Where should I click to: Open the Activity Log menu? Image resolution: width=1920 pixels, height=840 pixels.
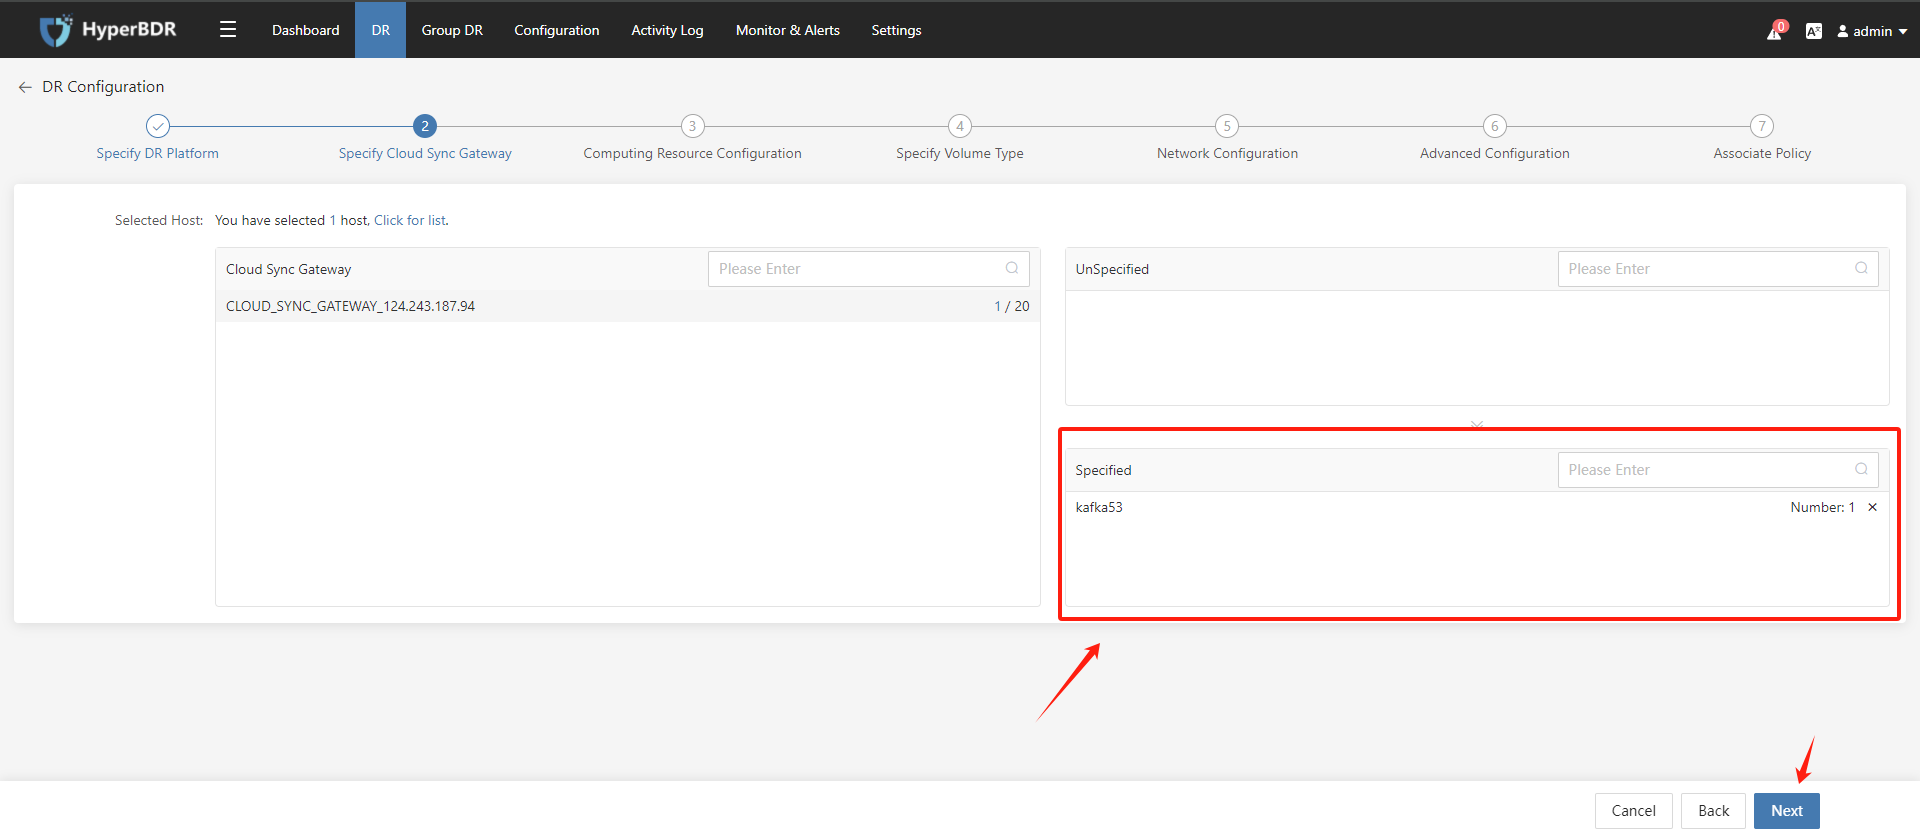pos(667,30)
